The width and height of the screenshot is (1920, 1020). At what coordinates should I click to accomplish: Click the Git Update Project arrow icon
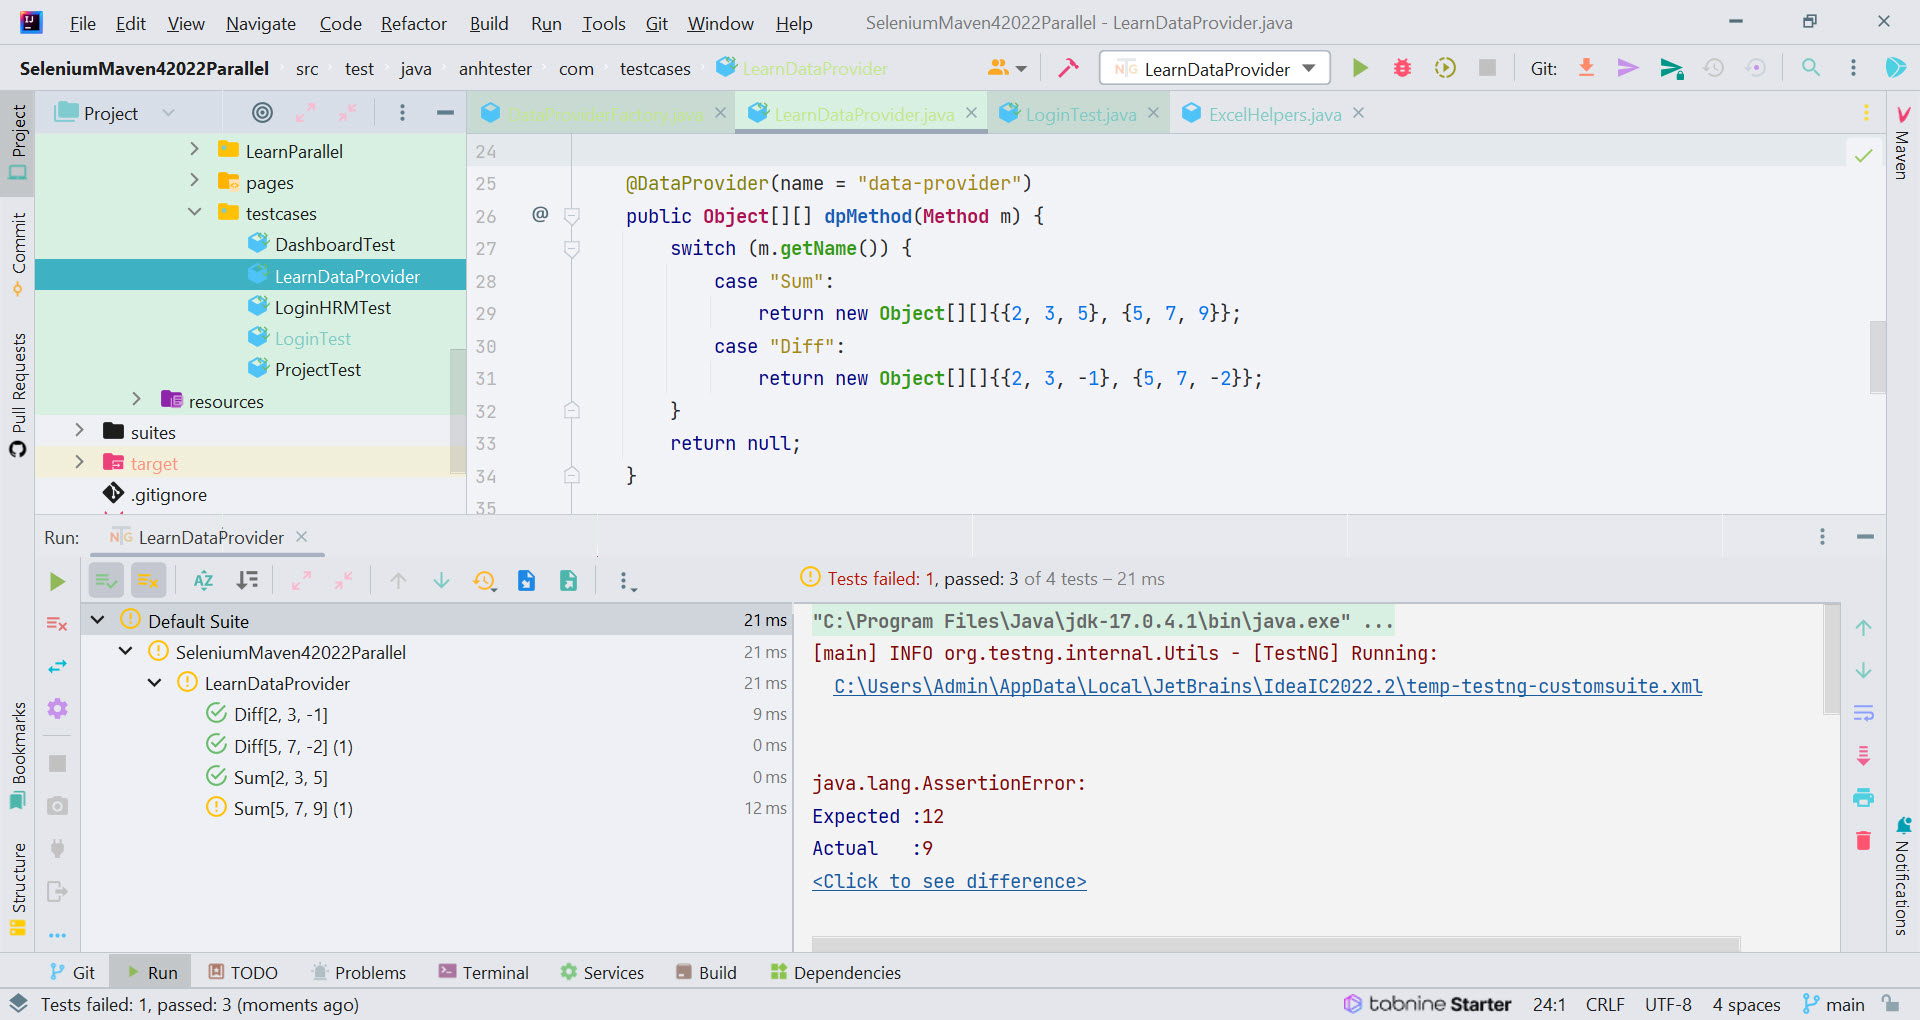point(1586,68)
